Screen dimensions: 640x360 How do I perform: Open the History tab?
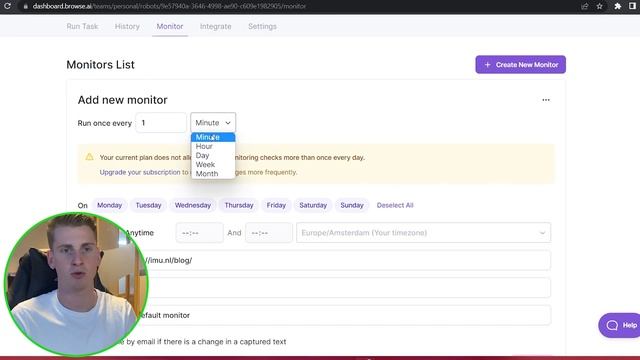tap(127, 26)
